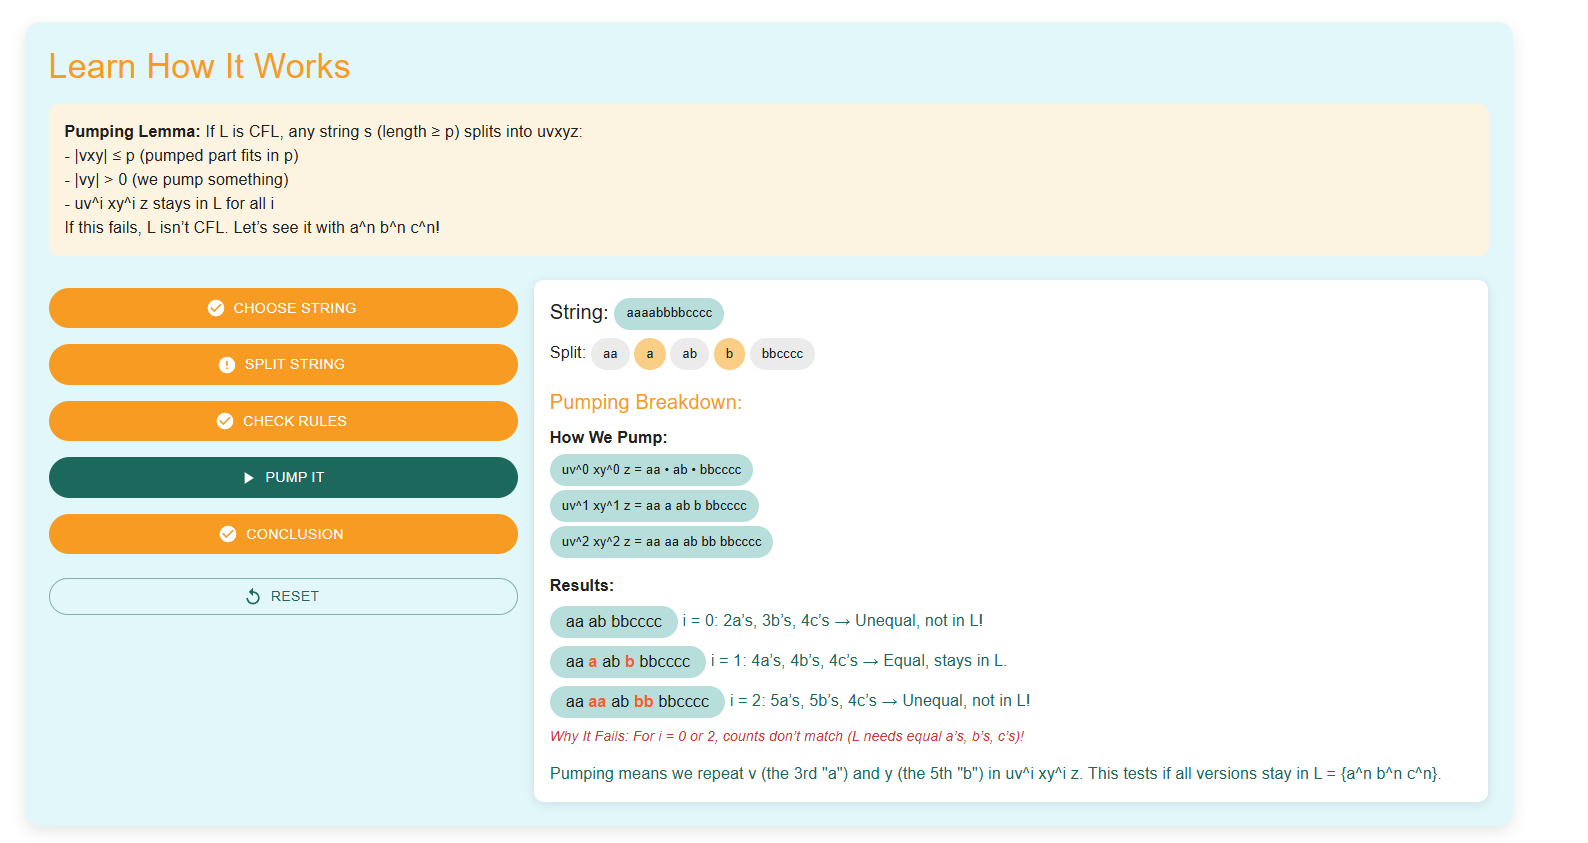Select the orange "a" split chip
The width and height of the screenshot is (1588, 843).
coord(650,354)
